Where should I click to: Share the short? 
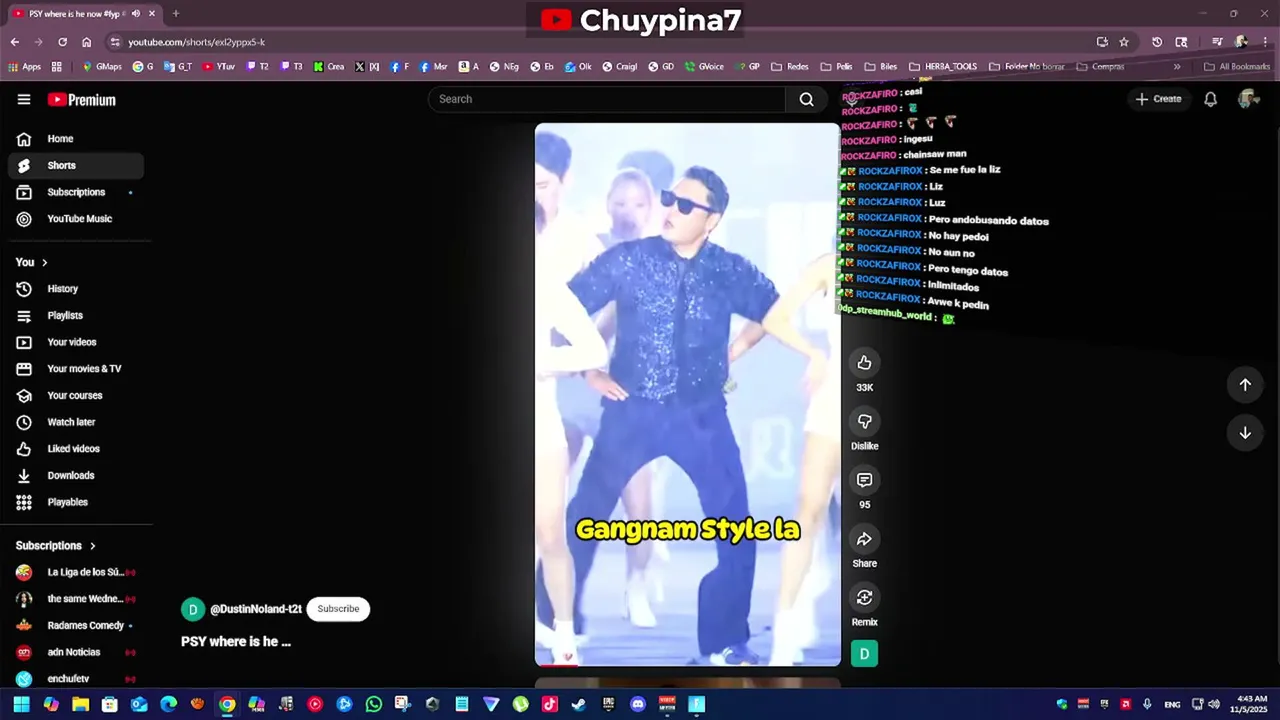pos(865,539)
